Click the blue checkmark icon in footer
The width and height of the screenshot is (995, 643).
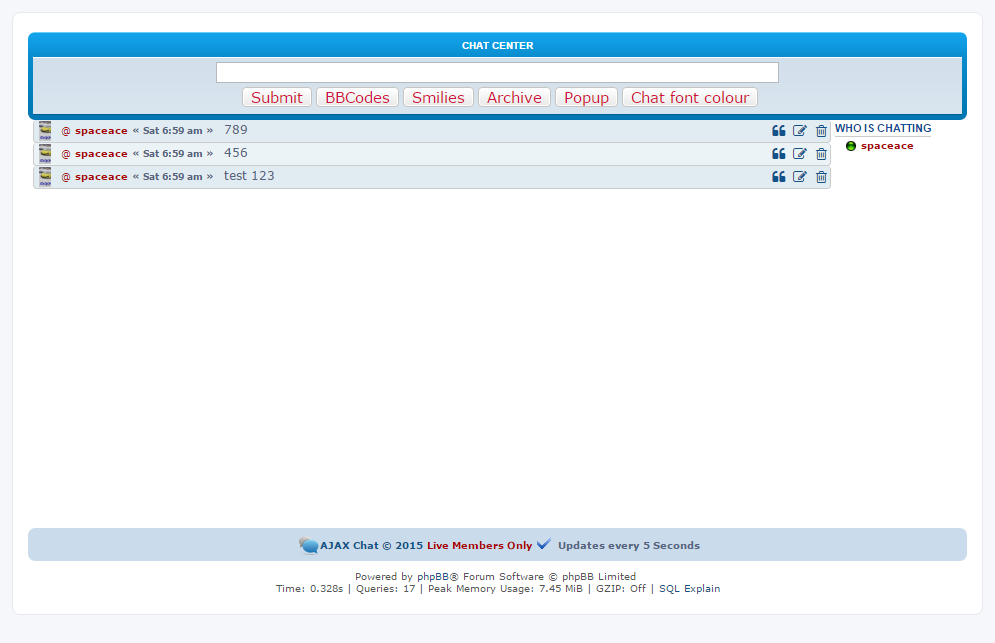click(544, 544)
